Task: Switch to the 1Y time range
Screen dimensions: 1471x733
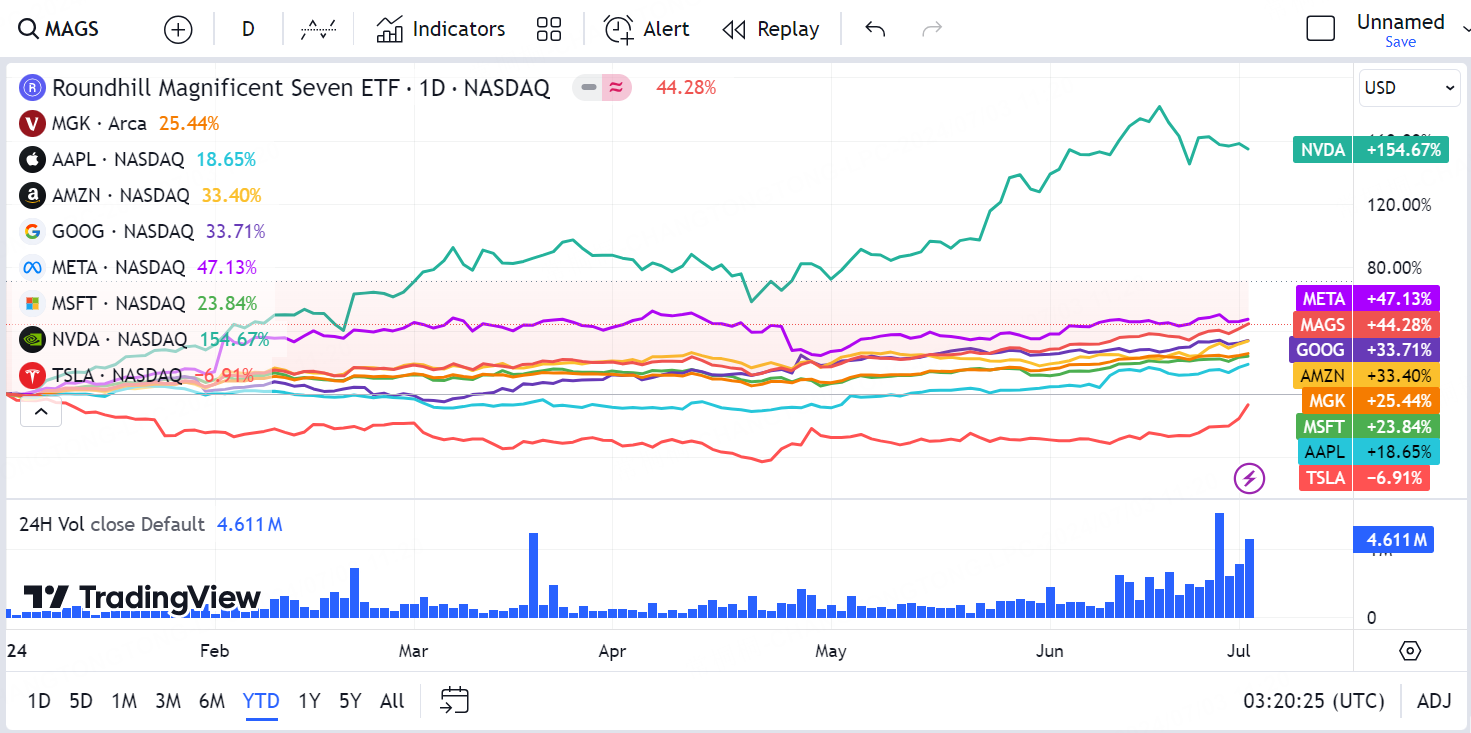Action: click(x=309, y=701)
